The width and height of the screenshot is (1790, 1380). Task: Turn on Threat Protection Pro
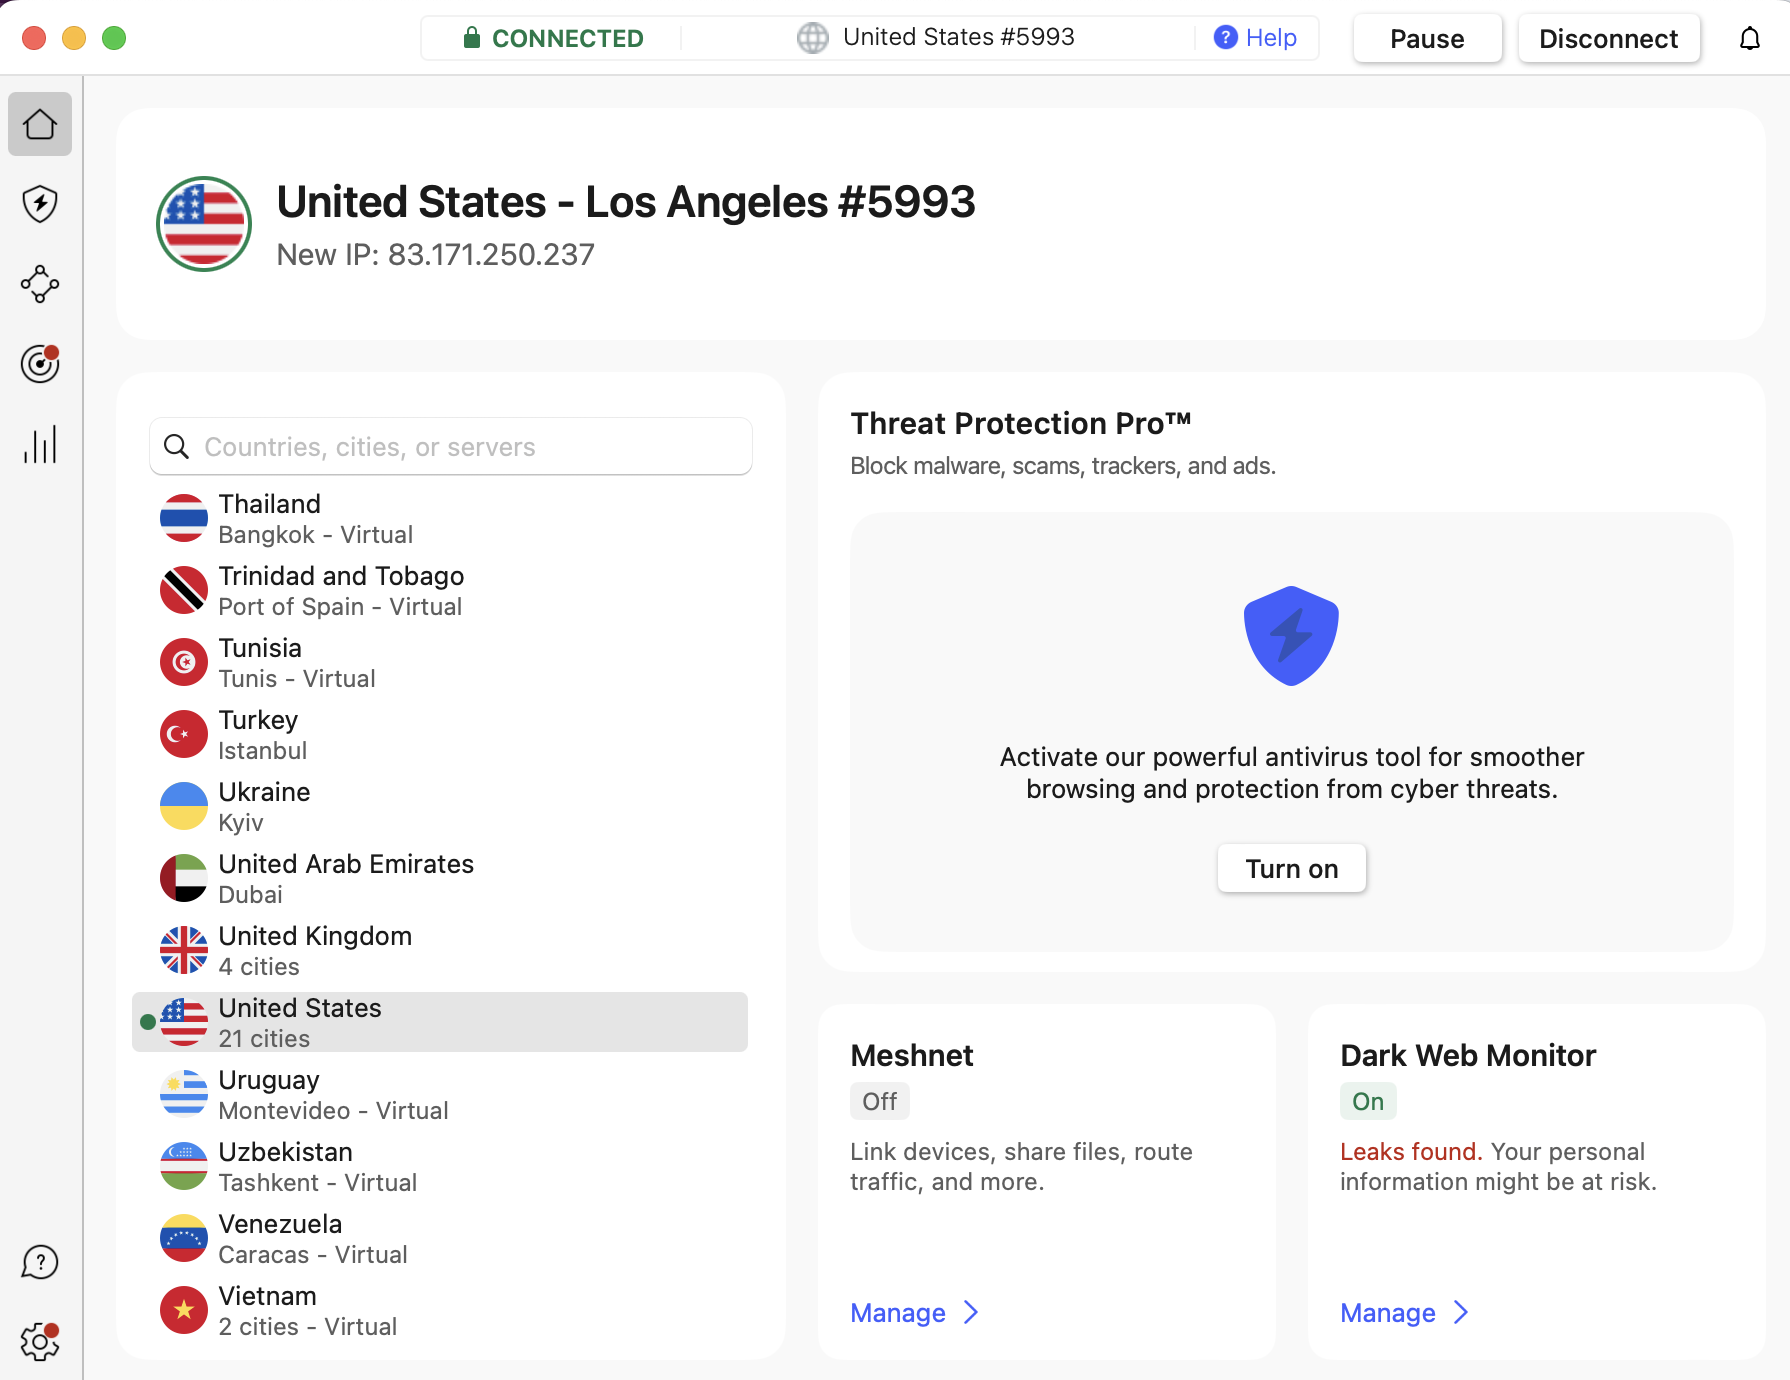[x=1291, y=868]
